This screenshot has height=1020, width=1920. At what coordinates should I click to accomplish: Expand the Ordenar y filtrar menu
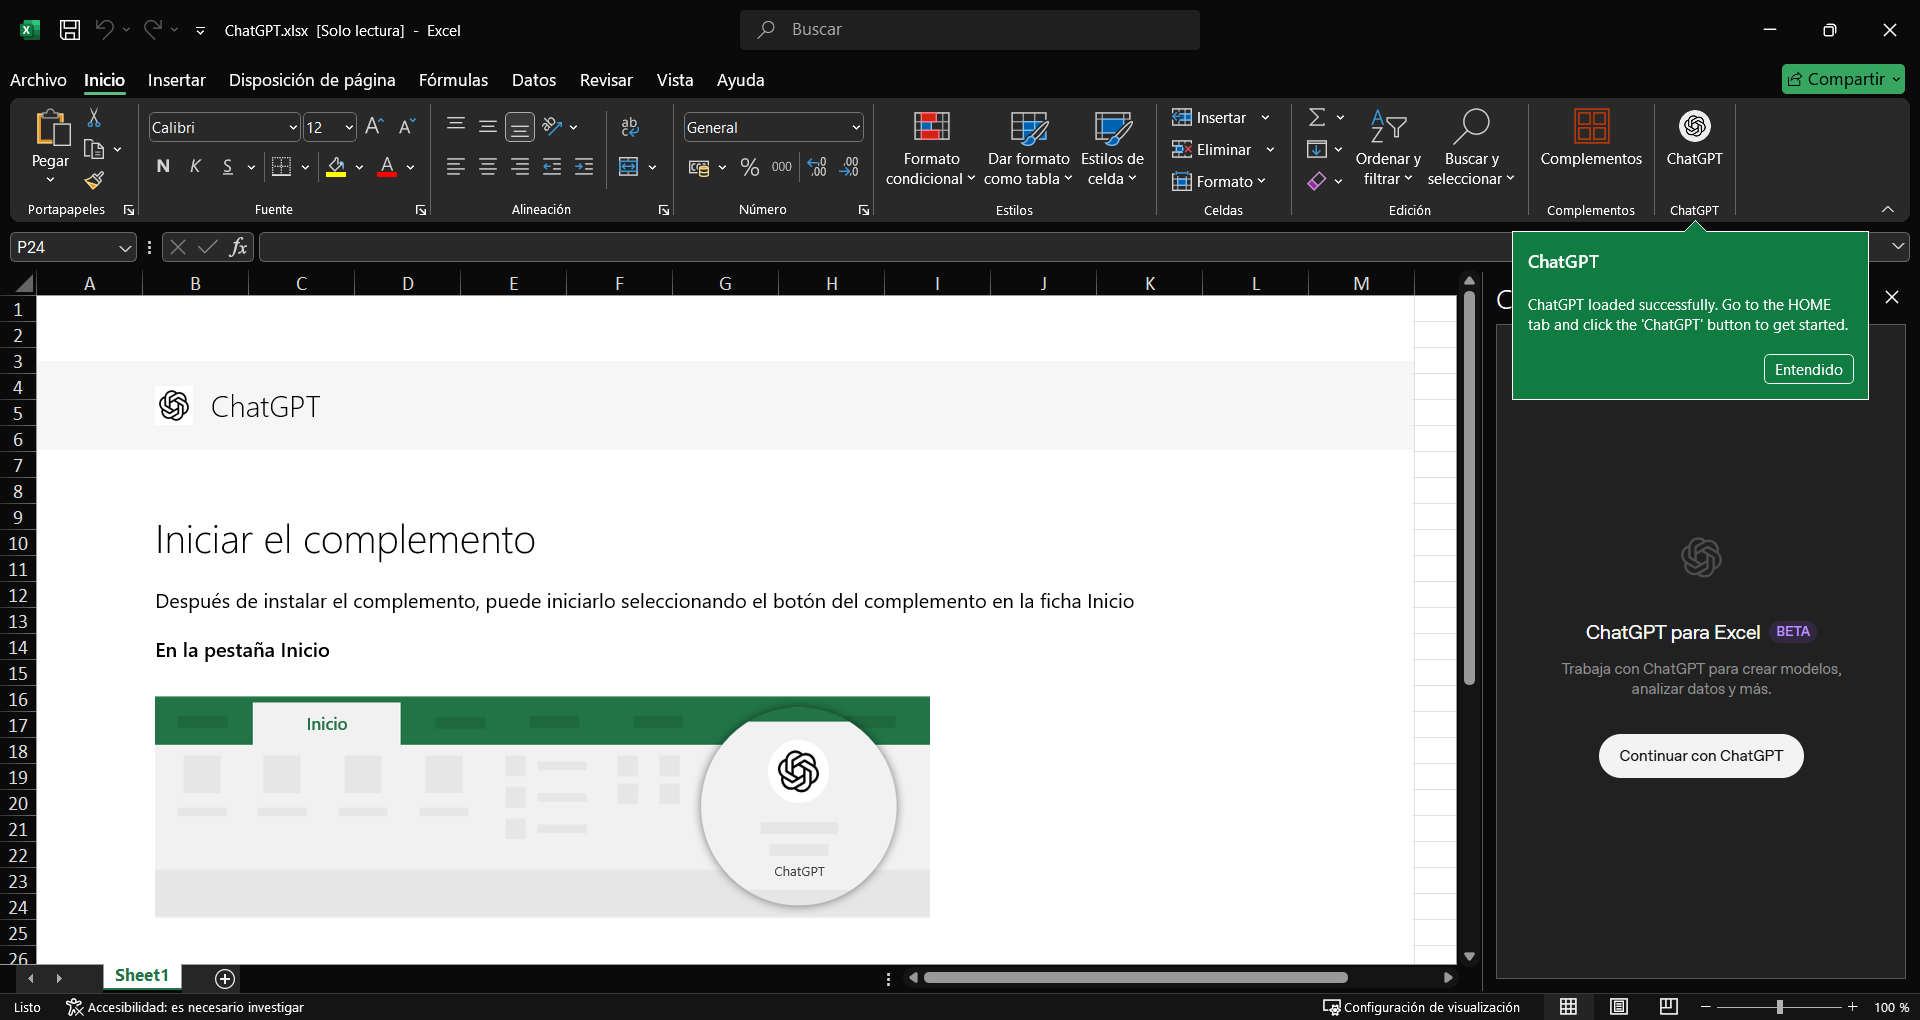(1388, 148)
